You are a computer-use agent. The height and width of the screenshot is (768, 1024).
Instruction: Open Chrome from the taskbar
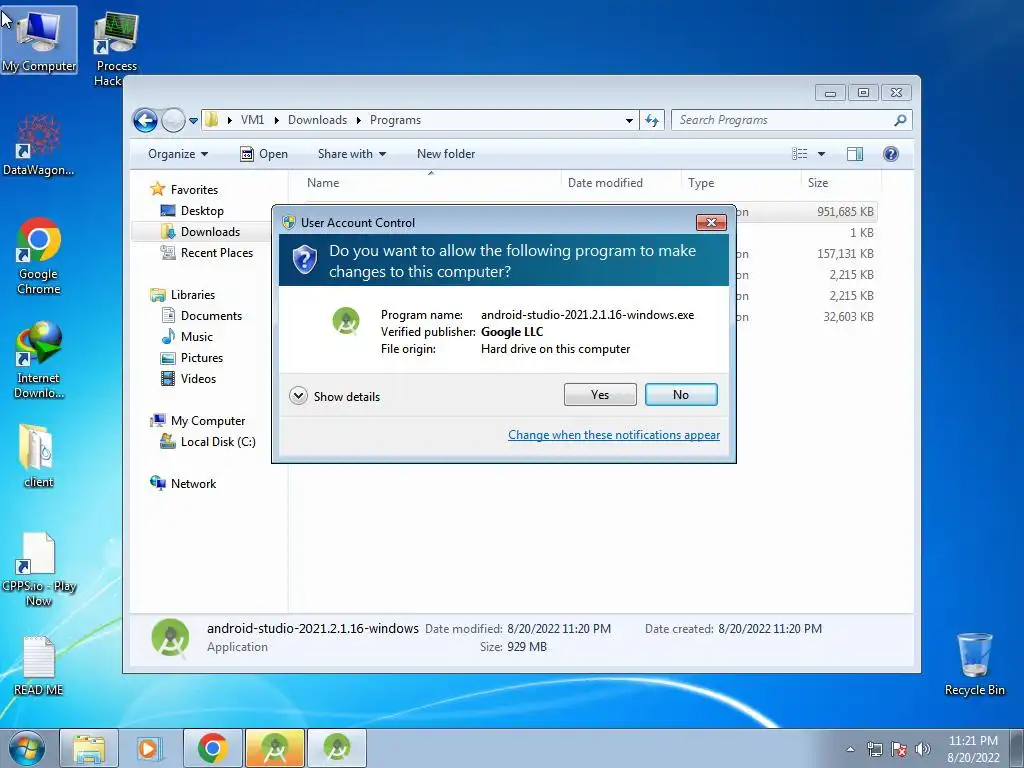pyautogui.click(x=212, y=748)
